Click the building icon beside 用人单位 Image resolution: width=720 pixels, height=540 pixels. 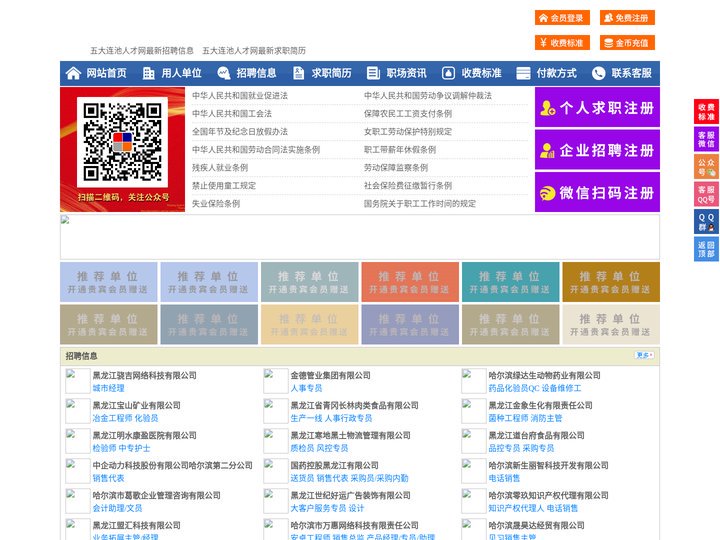pos(148,73)
